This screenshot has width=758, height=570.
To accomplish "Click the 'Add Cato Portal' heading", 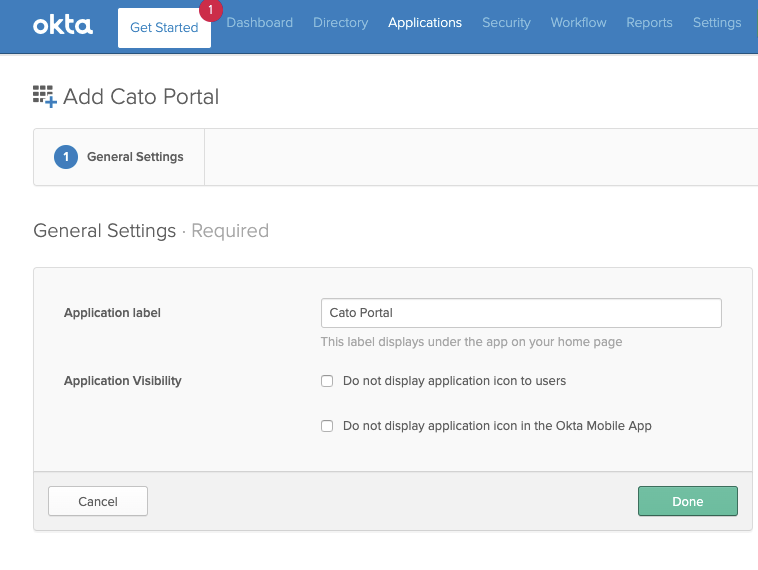I will (x=141, y=97).
